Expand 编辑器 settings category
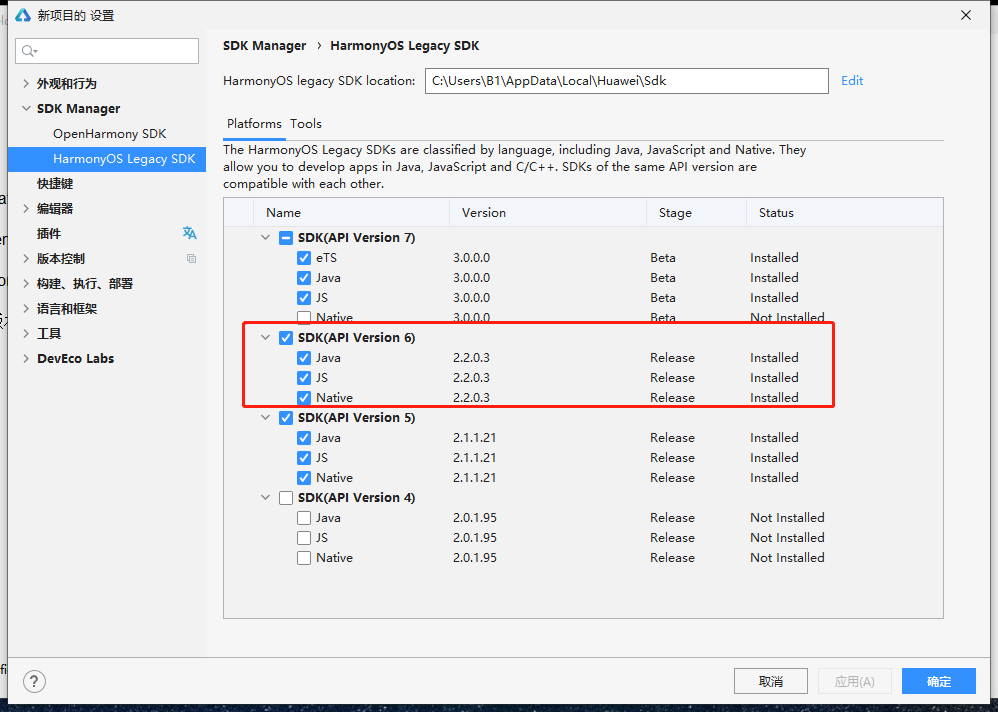998x712 pixels. 26,208
